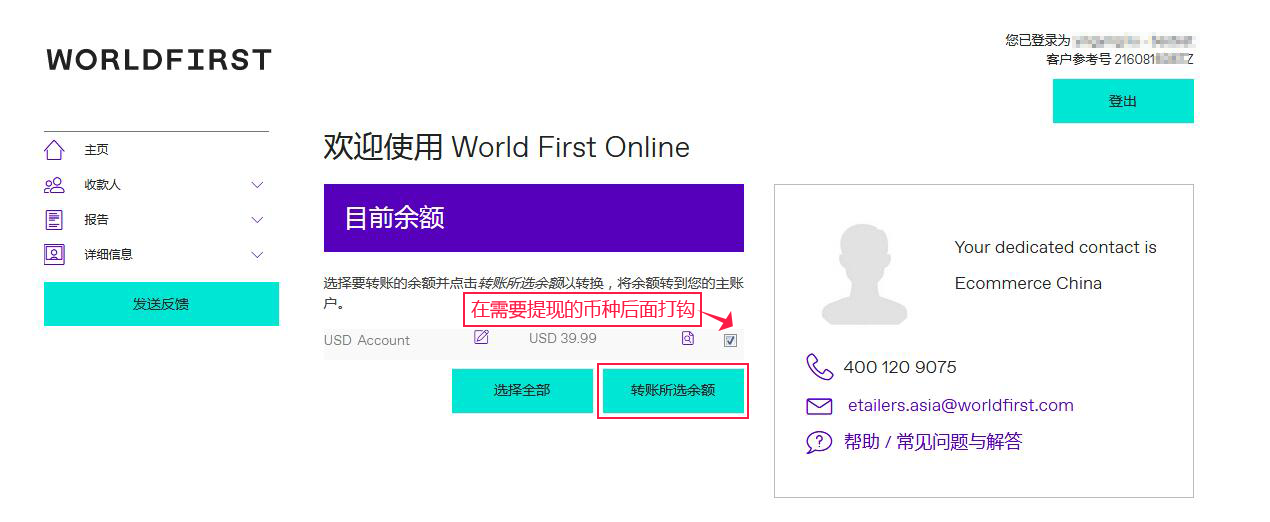Click the envelope icon beside the email address

point(819,406)
